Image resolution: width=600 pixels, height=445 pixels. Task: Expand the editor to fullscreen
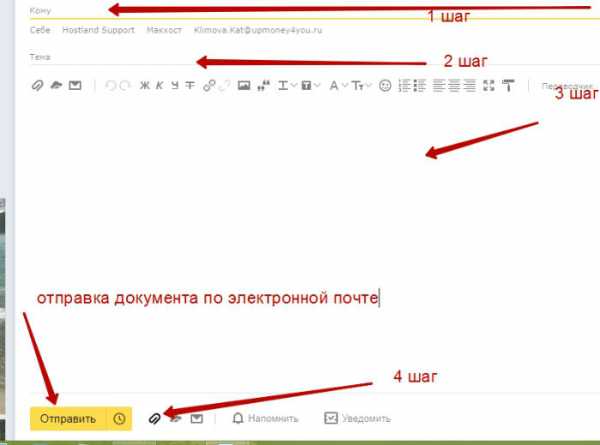(489, 85)
